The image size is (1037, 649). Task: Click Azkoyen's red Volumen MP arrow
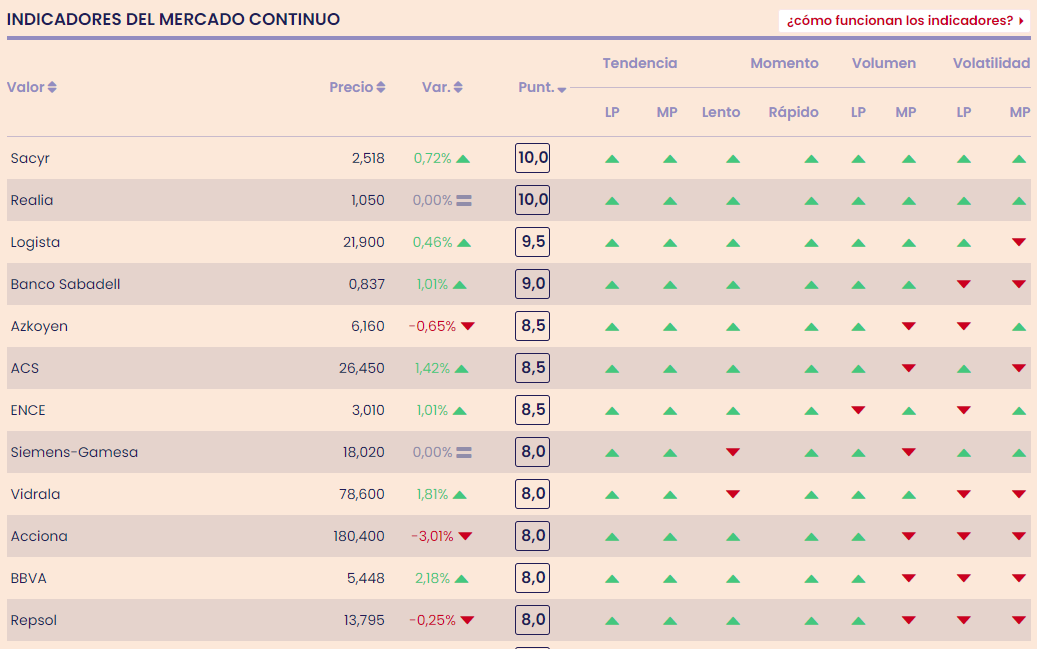tap(909, 326)
